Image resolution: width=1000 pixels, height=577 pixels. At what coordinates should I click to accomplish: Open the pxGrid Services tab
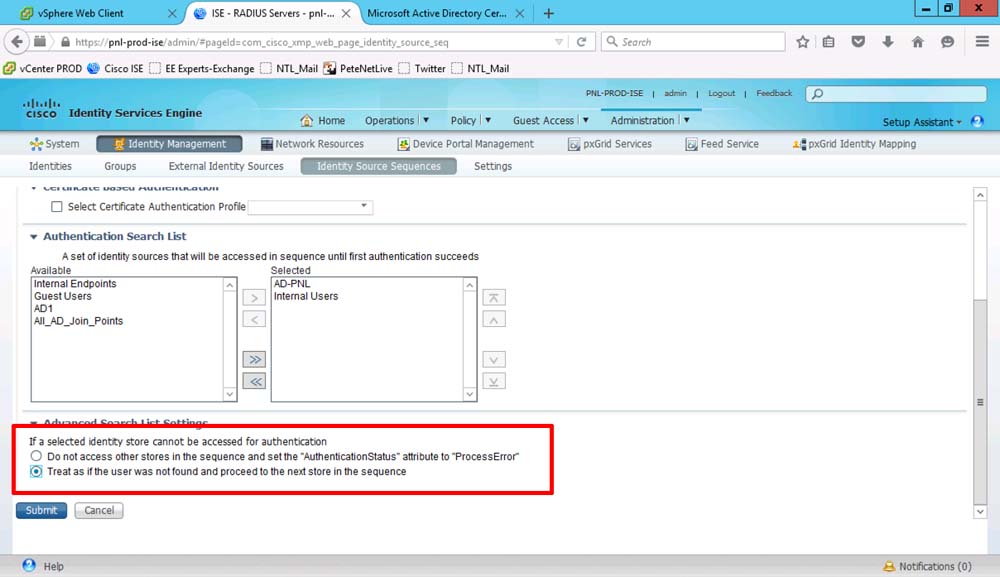610,144
